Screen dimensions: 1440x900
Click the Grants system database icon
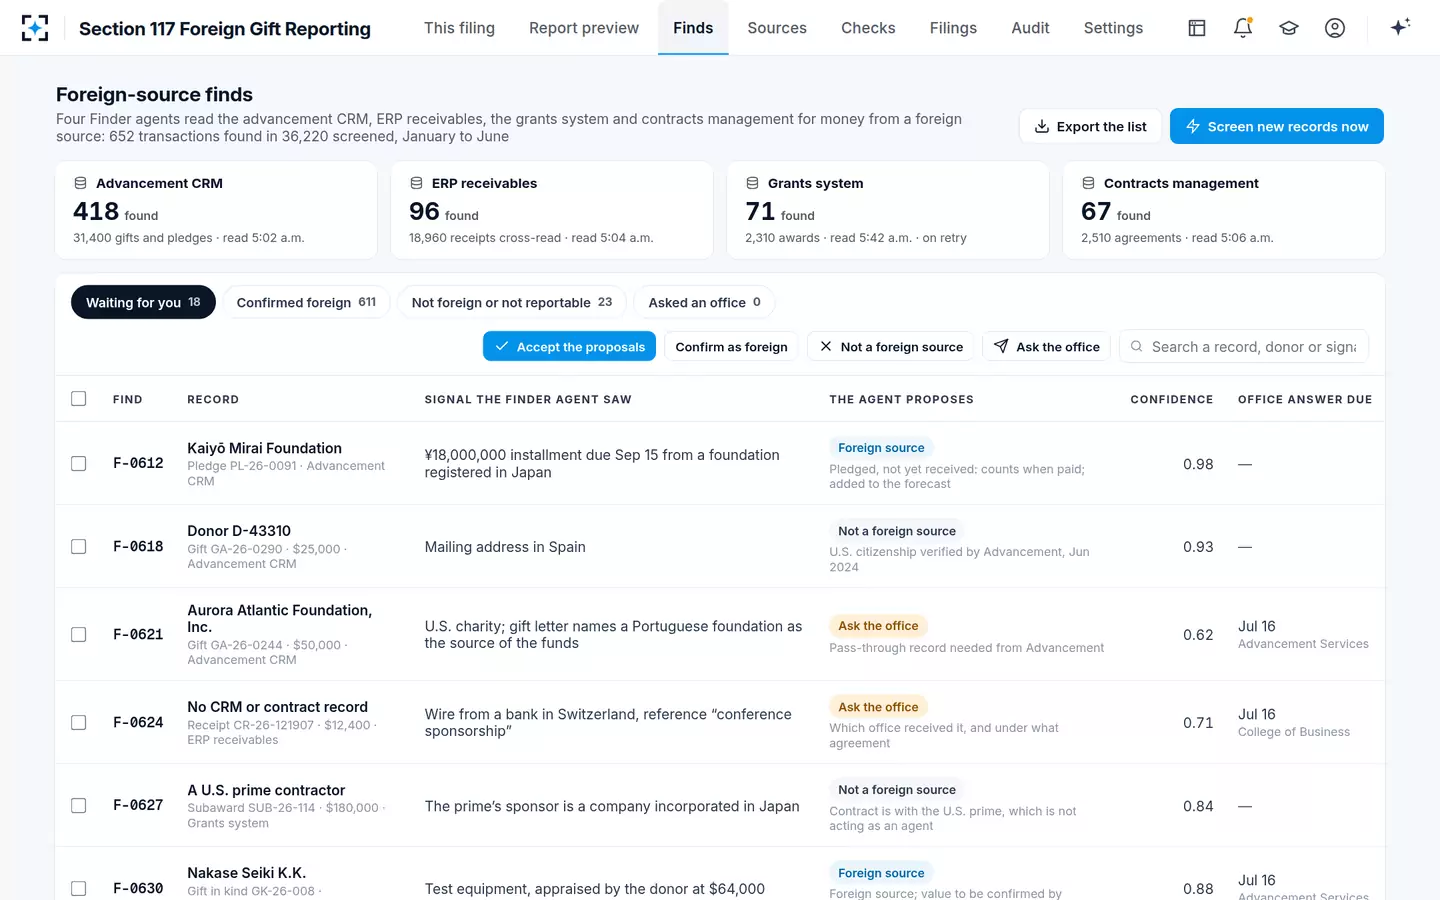pos(752,183)
